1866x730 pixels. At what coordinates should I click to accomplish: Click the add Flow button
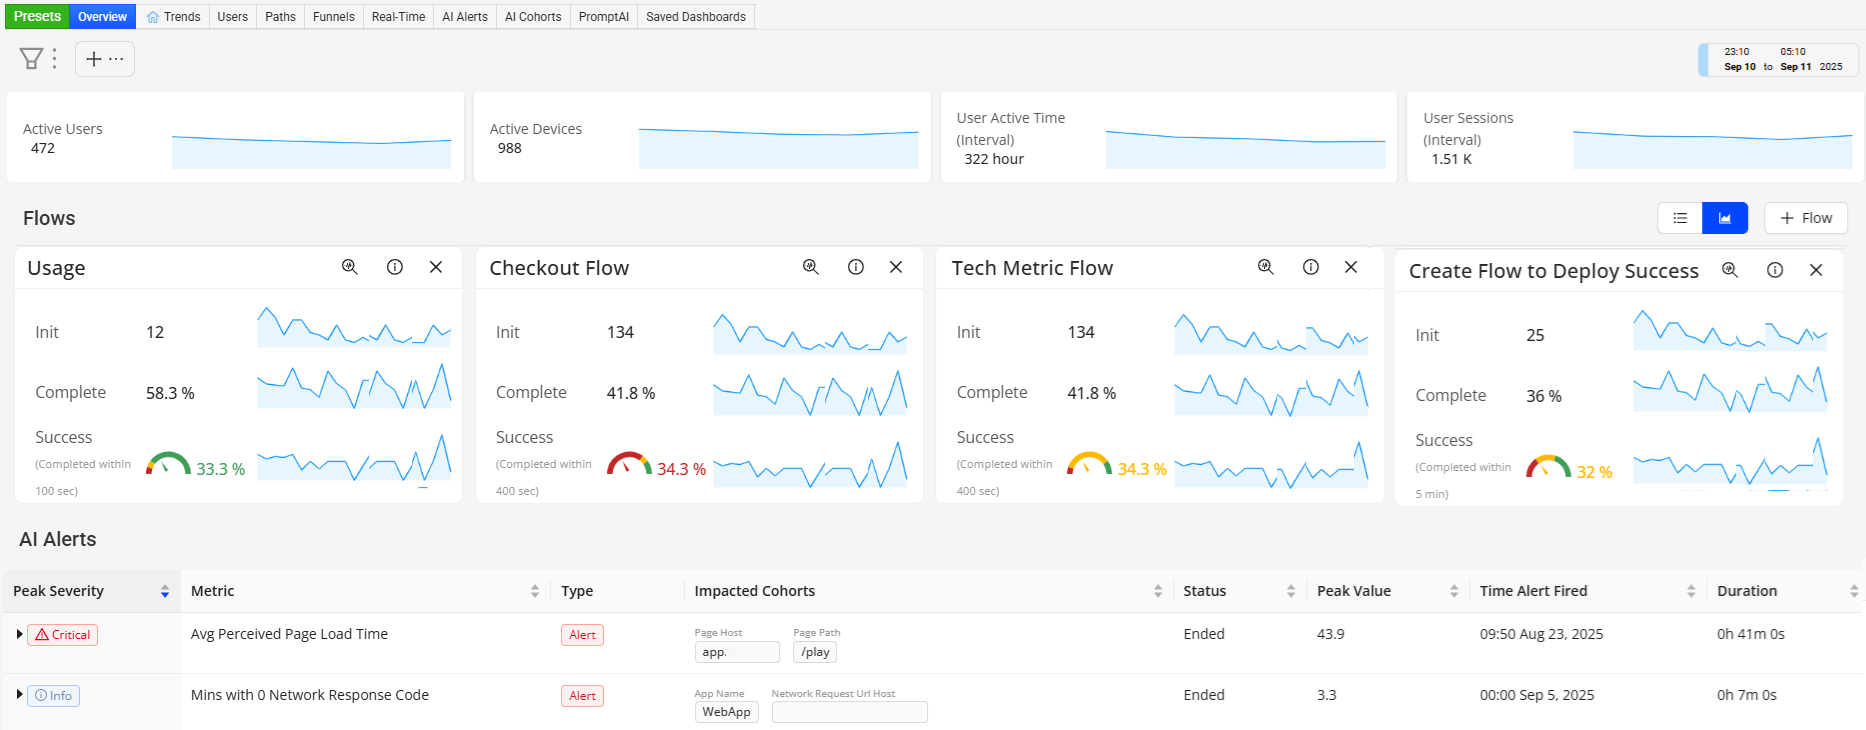(x=1806, y=218)
